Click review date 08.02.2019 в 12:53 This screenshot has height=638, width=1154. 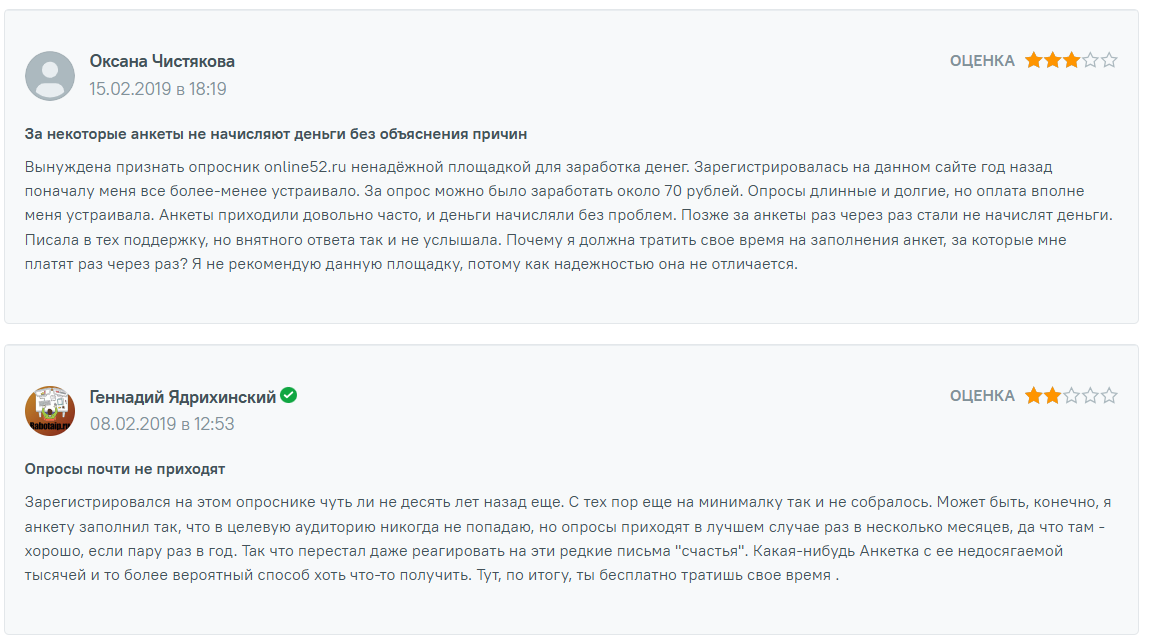coord(162,424)
